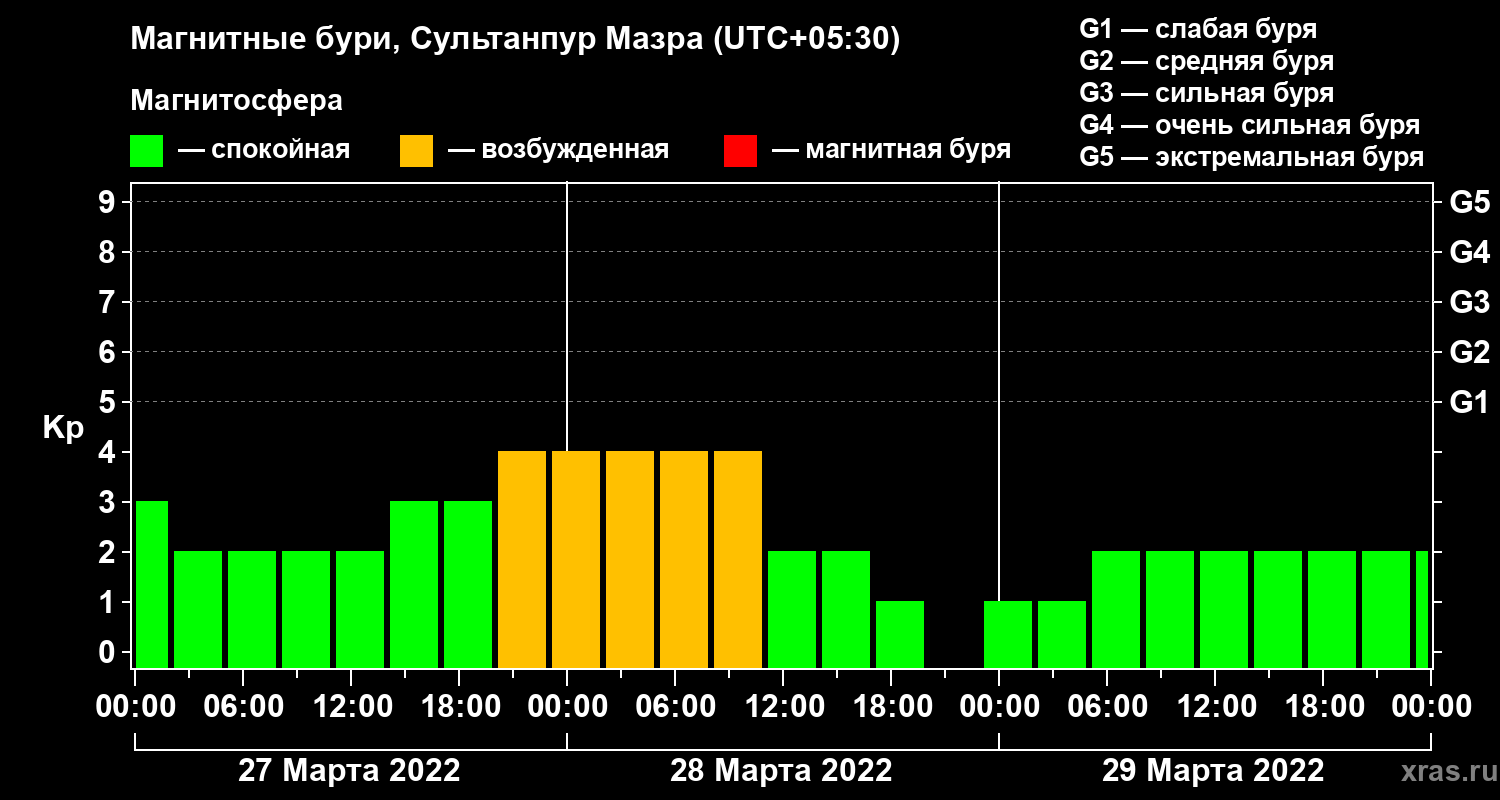This screenshot has width=1500, height=800.
Task: Click the narrow first green bar at 27 Марта 00:00
Action: pos(152,584)
